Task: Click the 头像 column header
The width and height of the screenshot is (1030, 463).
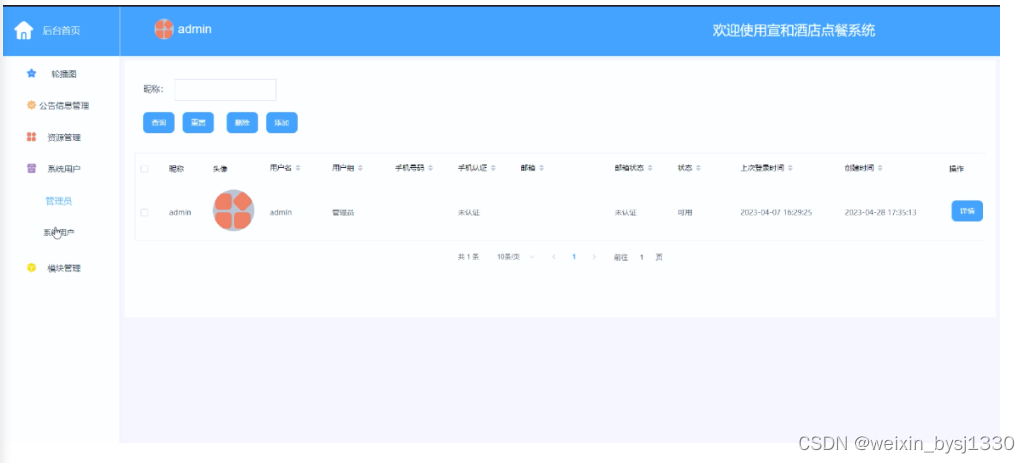Action: (x=220, y=169)
